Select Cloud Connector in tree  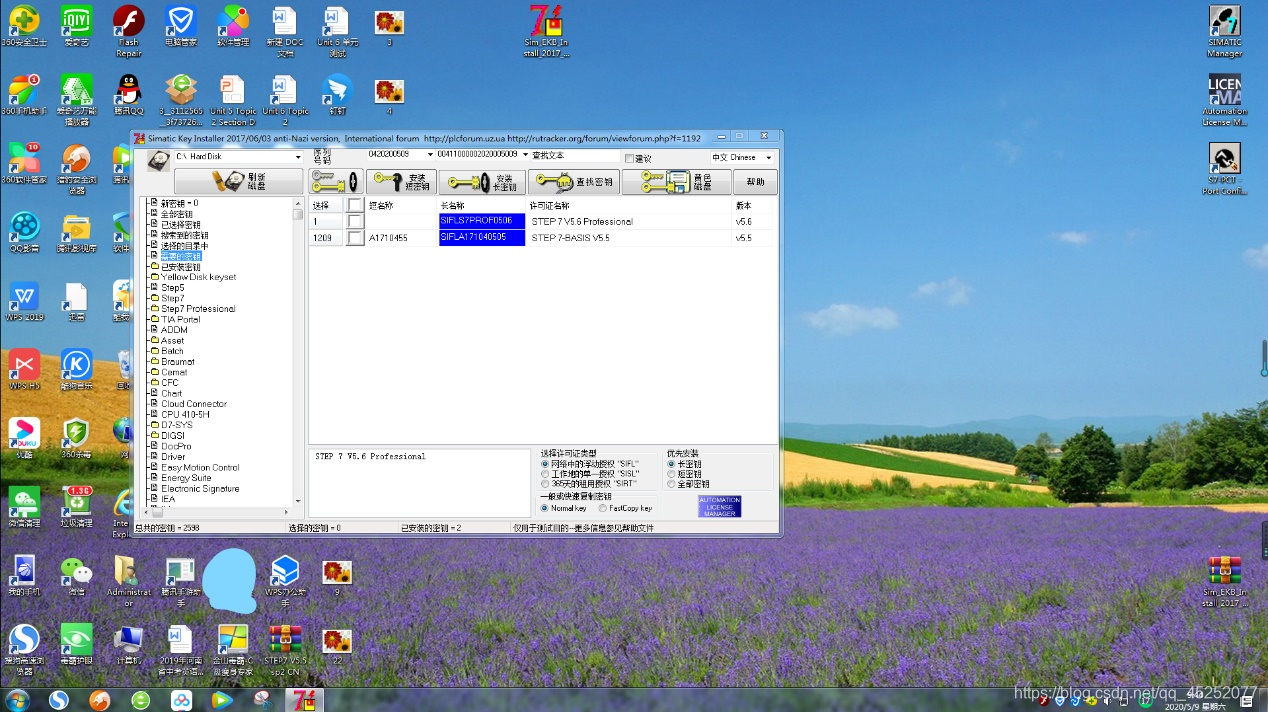pyautogui.click(x=194, y=404)
